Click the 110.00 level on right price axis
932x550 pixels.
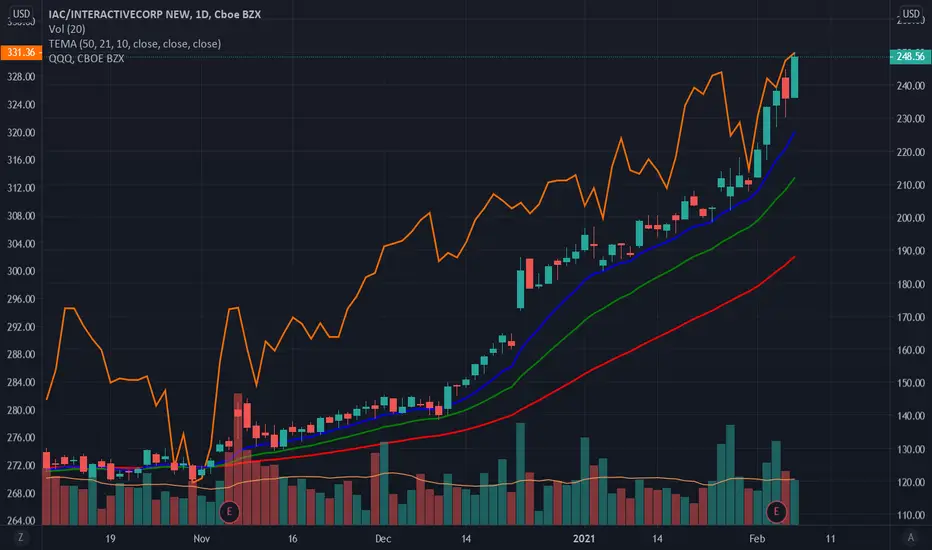pos(911,515)
